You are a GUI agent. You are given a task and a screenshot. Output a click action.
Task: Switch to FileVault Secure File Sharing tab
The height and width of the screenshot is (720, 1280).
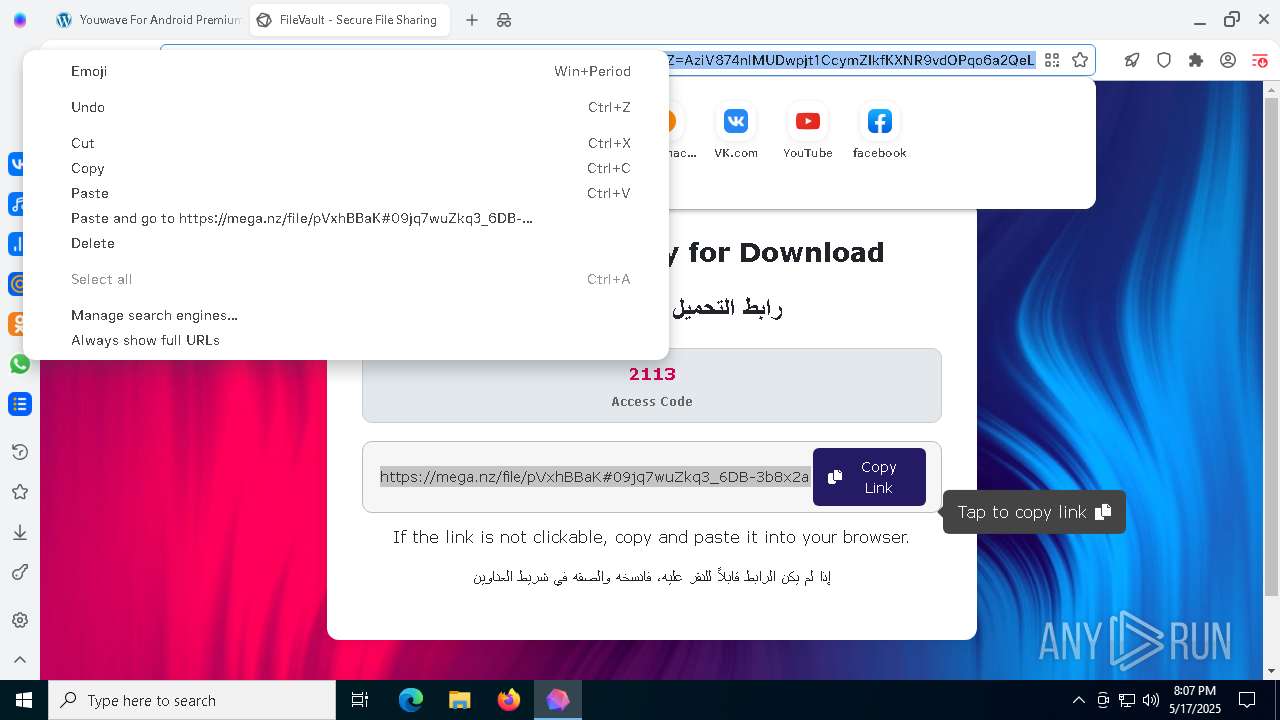(349, 20)
